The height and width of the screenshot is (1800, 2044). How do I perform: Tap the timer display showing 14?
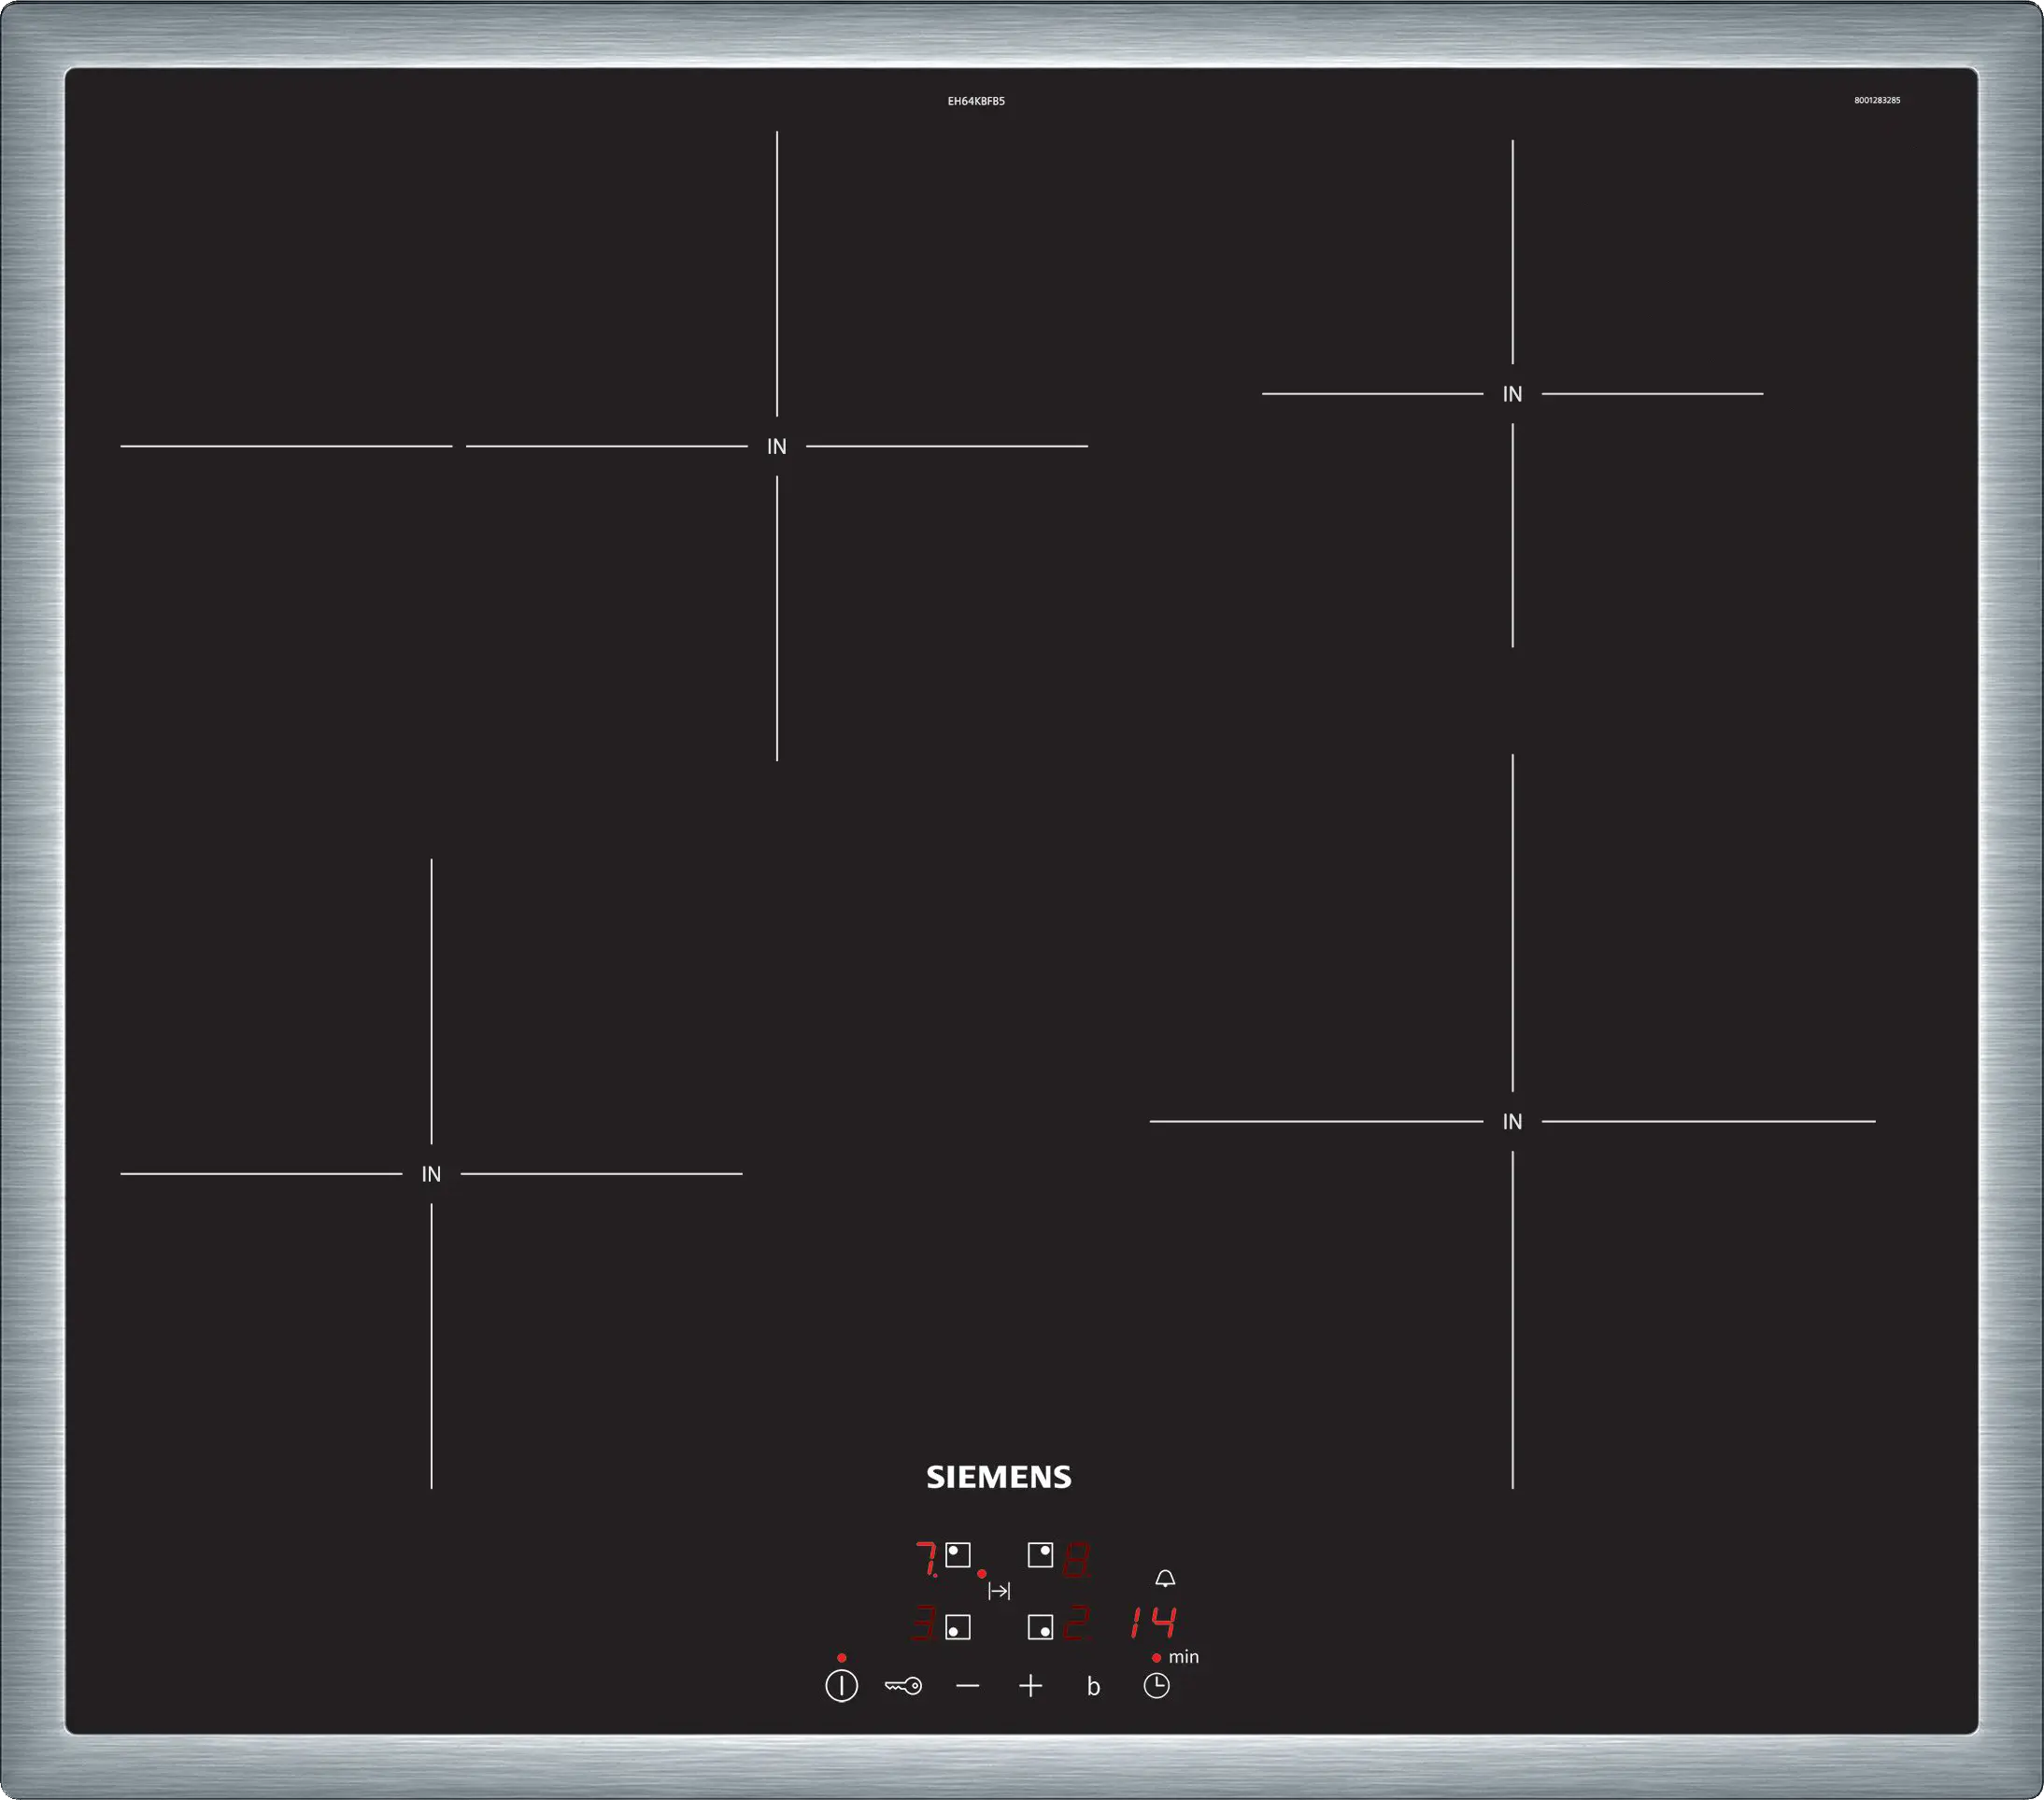(1153, 1622)
